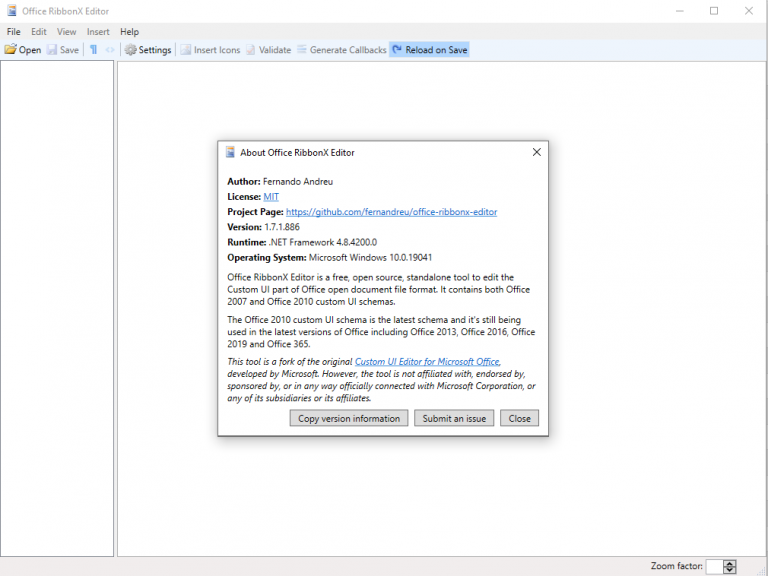The height and width of the screenshot is (576, 768).
Task: Click the Insert Icons toolbar icon
Action: 186,50
